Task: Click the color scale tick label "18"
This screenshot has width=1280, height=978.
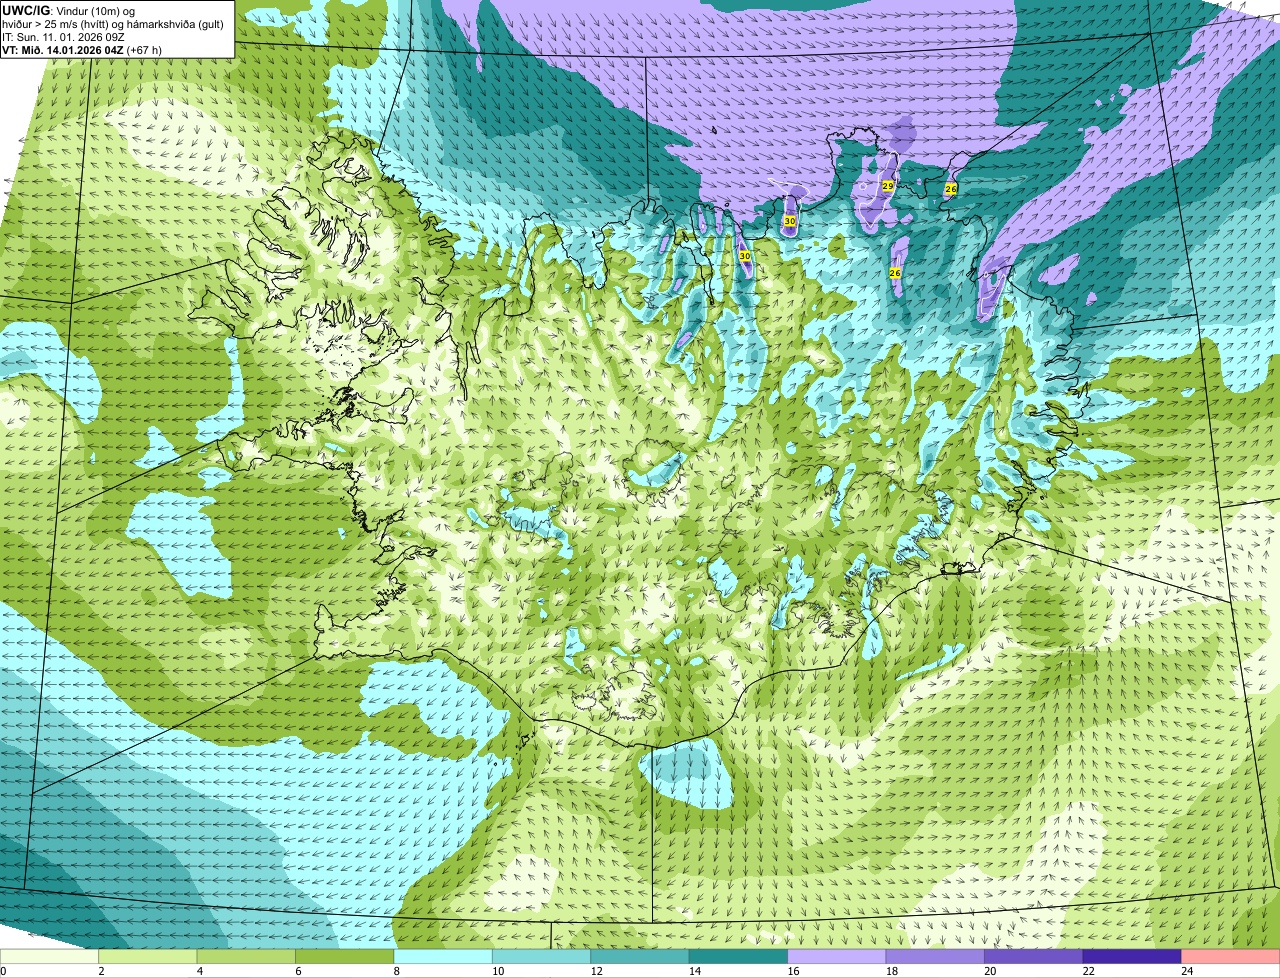Action: pyautogui.click(x=891, y=971)
